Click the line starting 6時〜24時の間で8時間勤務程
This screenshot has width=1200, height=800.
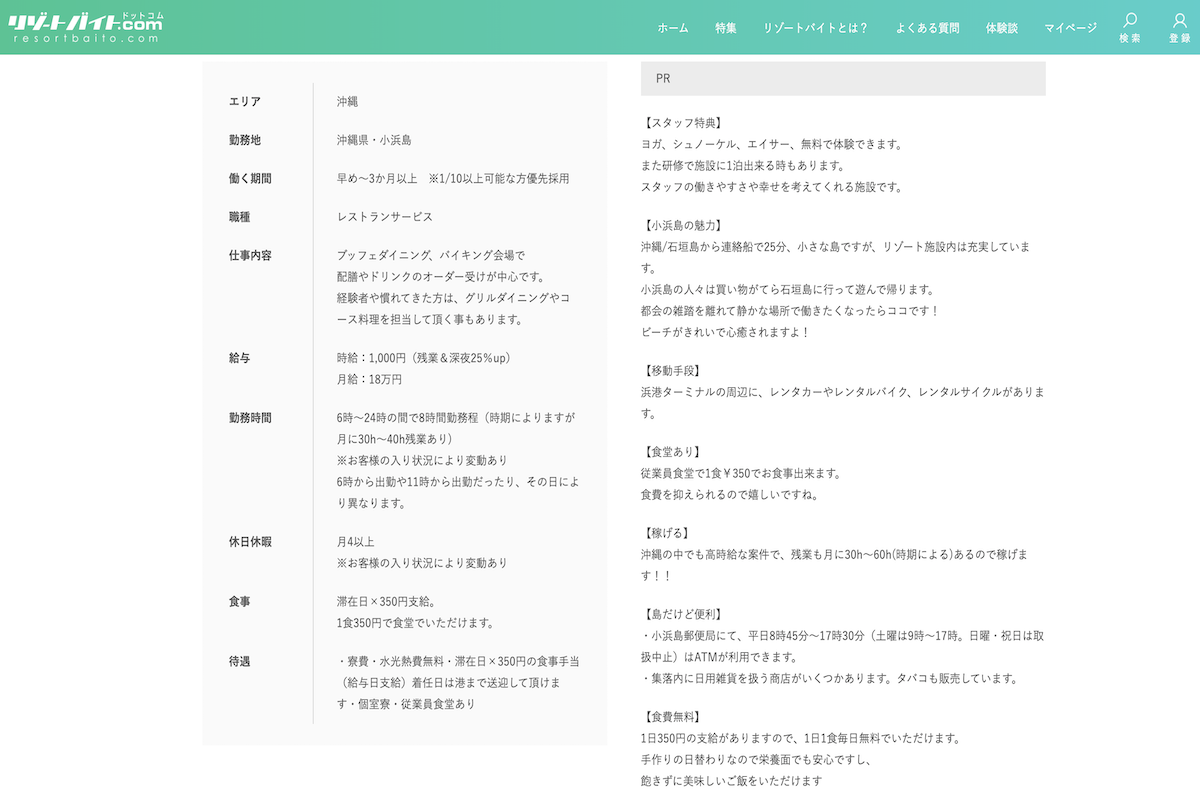[x=456, y=417]
